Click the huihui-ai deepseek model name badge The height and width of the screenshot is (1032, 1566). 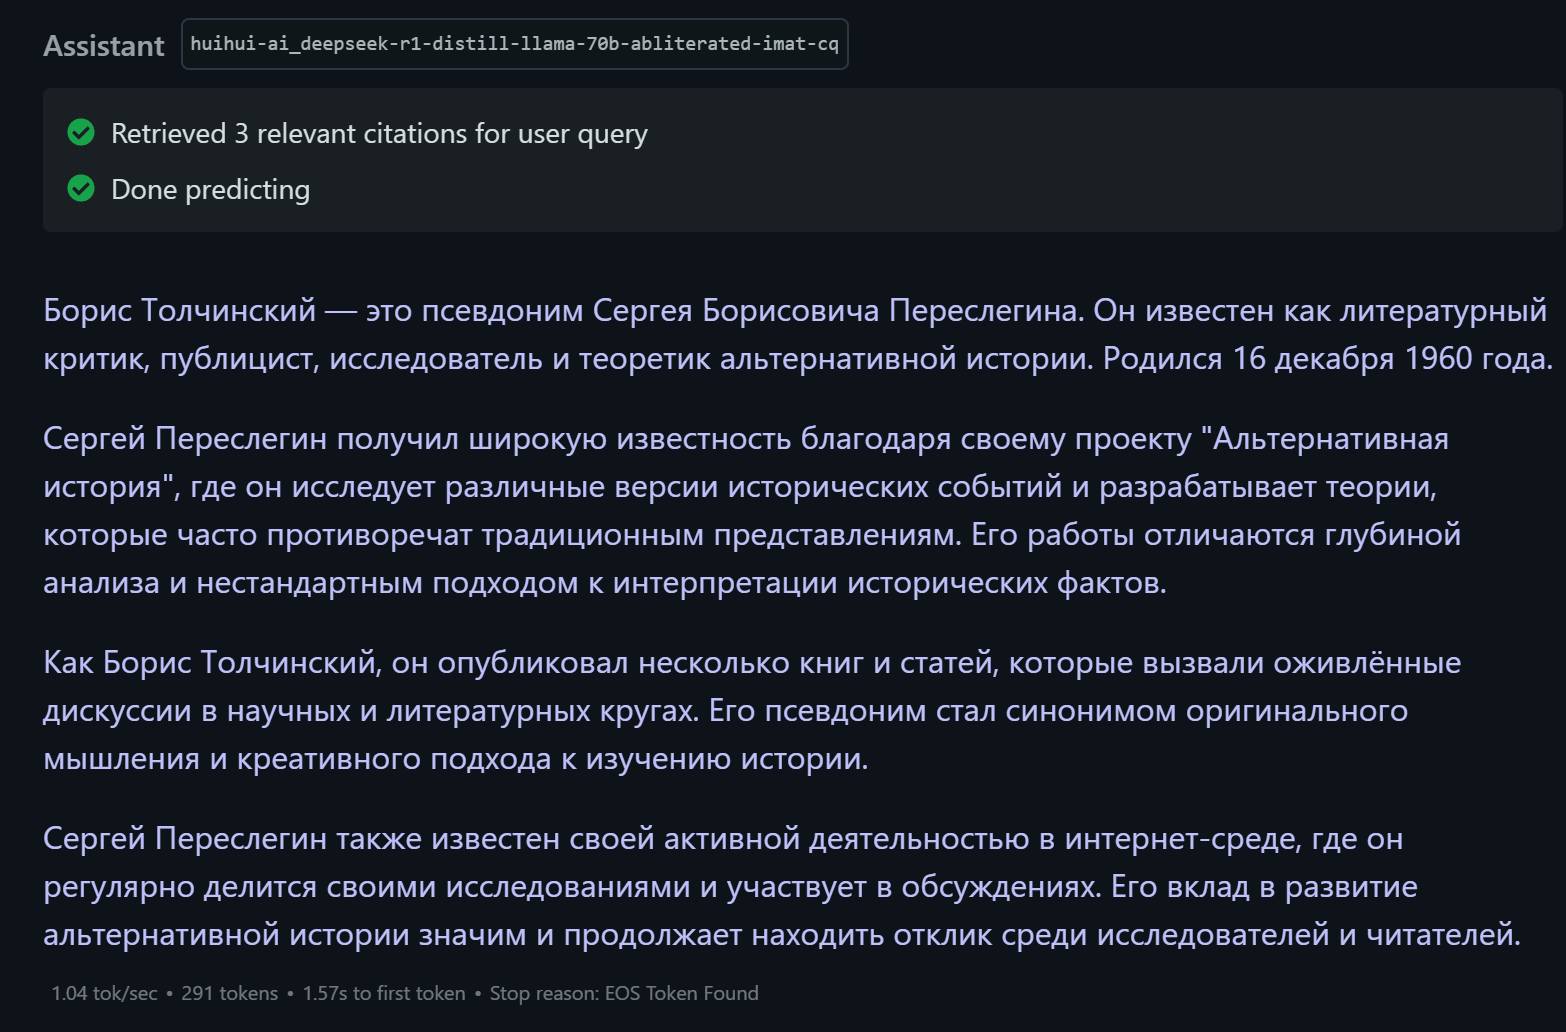point(514,44)
